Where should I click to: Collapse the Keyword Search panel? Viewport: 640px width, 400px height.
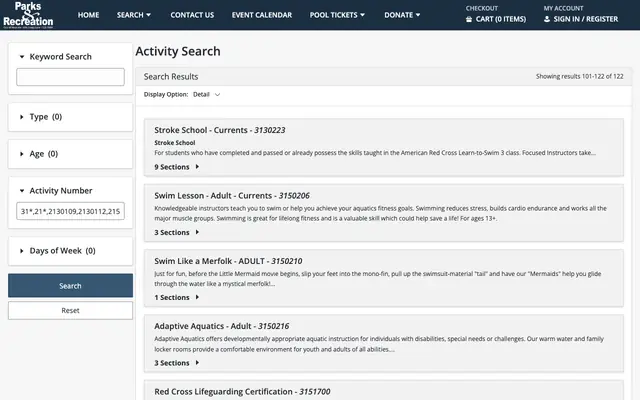pyautogui.click(x=56, y=57)
